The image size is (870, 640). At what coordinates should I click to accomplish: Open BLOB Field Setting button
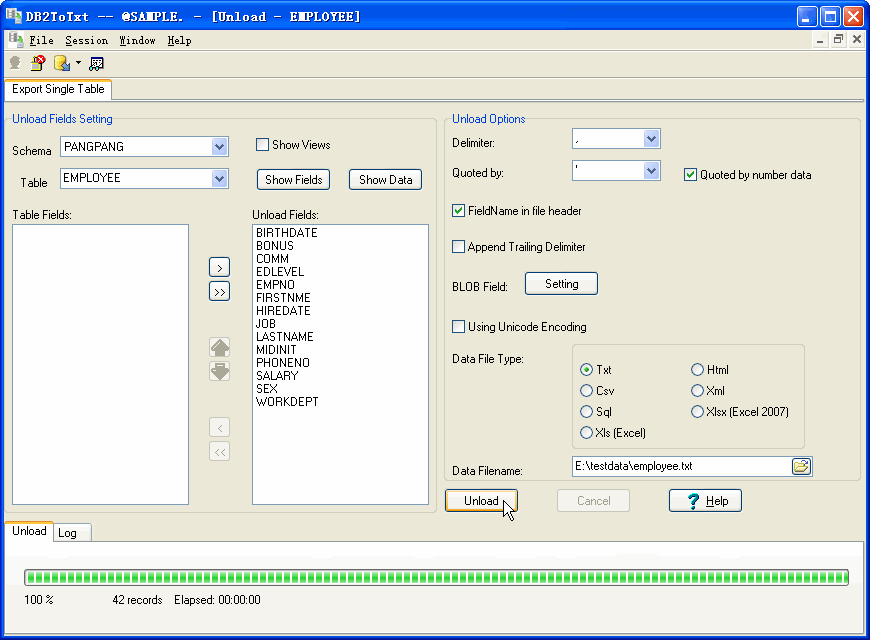click(x=562, y=284)
